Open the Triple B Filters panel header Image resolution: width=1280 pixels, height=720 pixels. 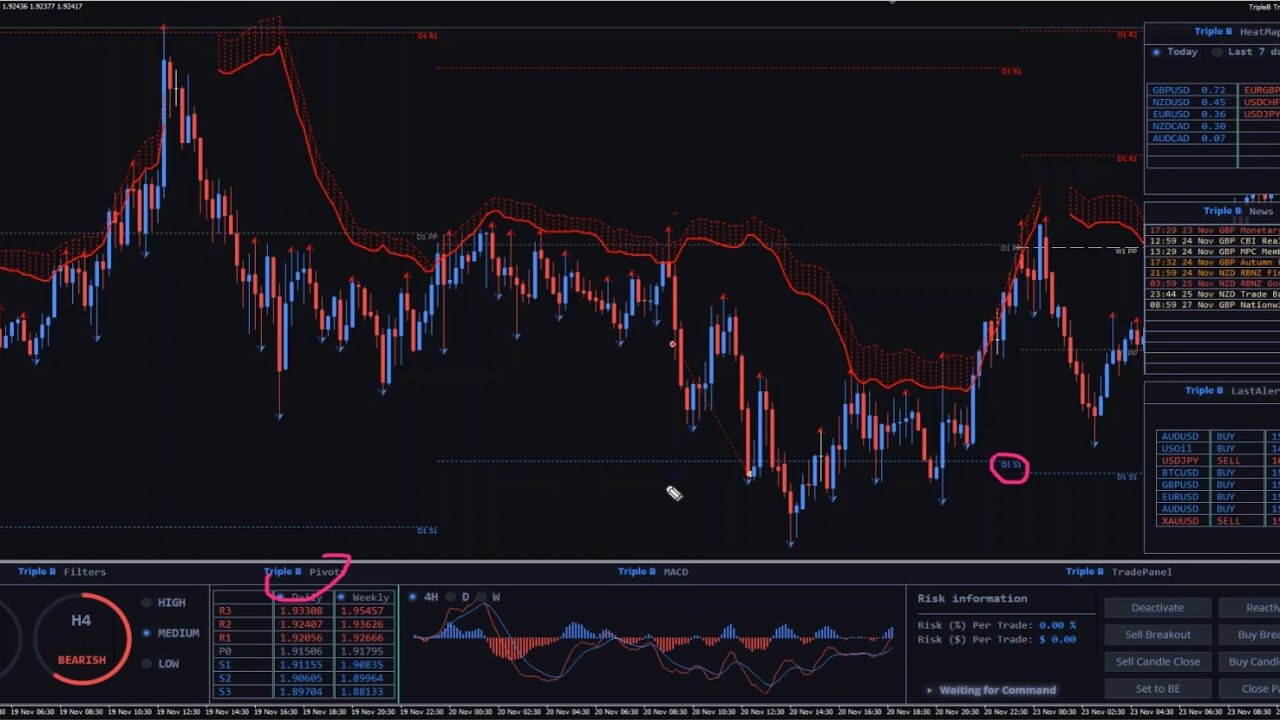pyautogui.click(x=62, y=572)
